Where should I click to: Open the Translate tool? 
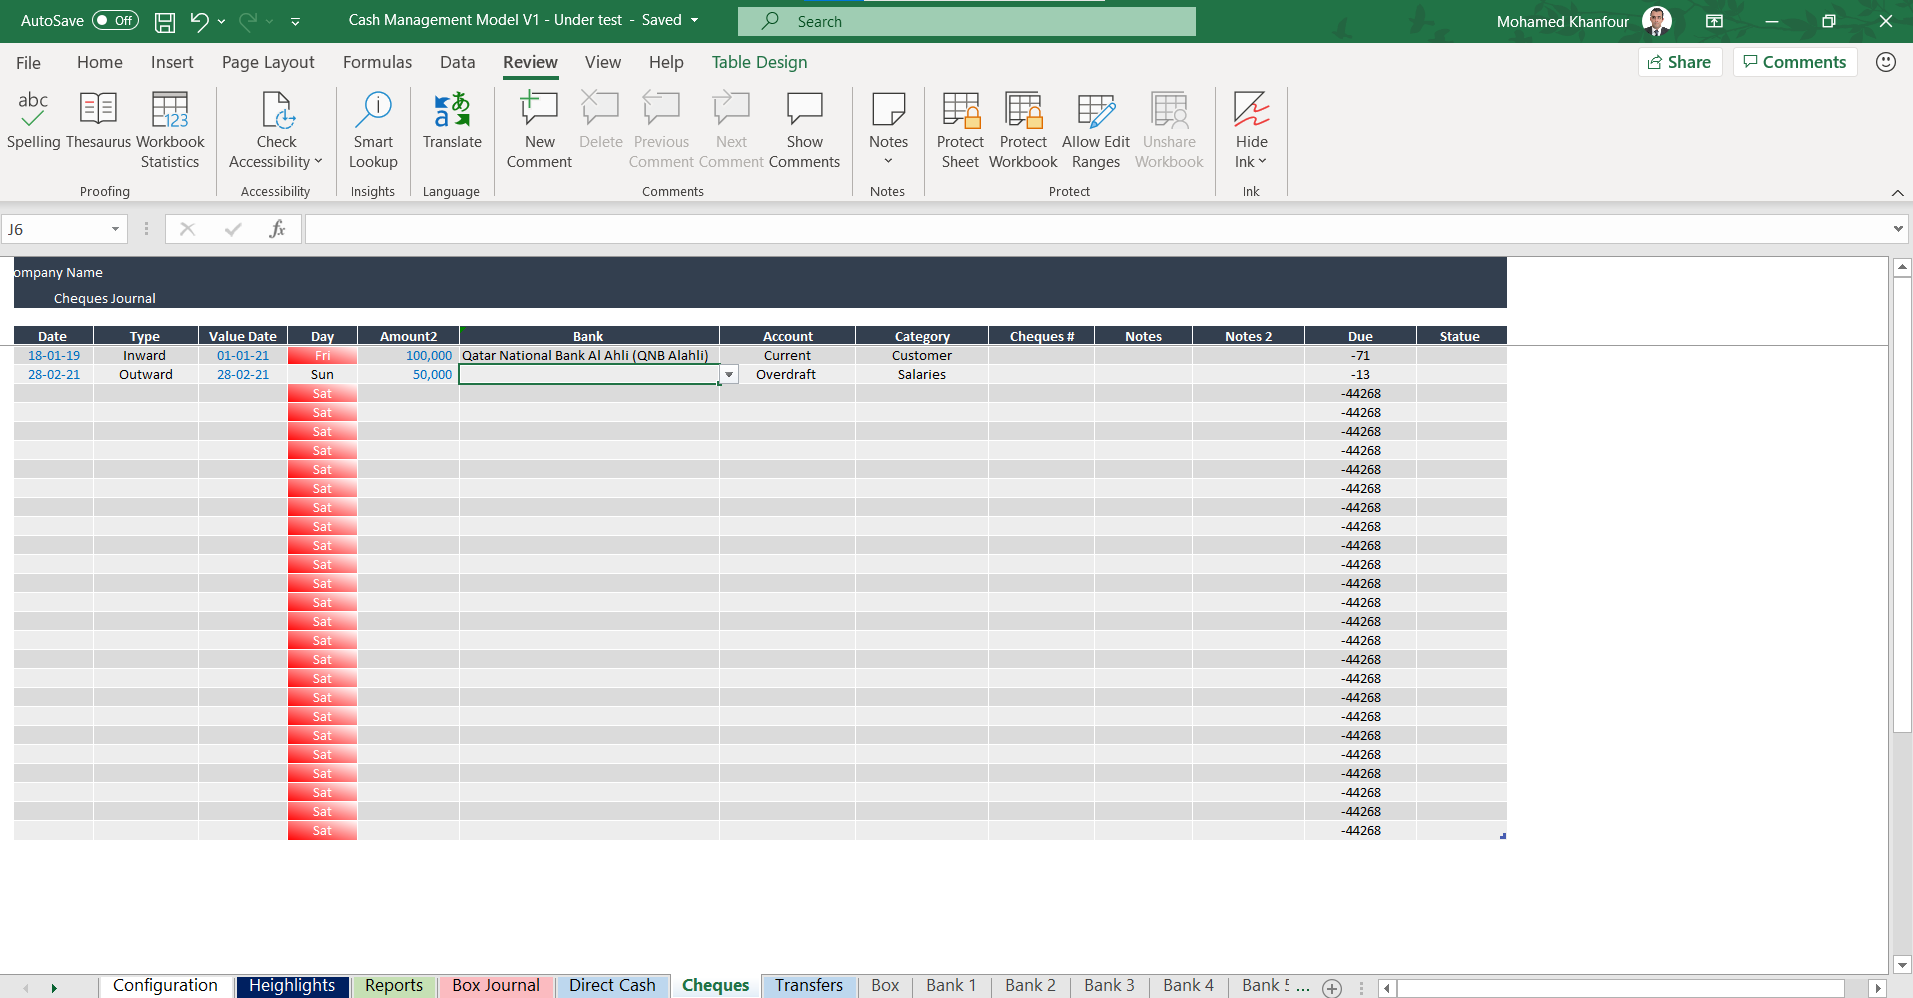click(452, 120)
